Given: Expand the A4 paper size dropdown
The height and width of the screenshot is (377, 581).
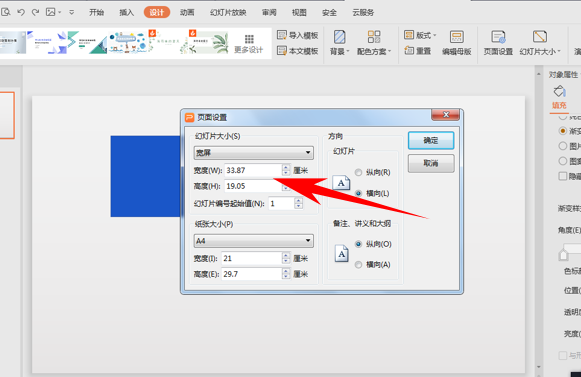Looking at the screenshot, I should 253,241.
